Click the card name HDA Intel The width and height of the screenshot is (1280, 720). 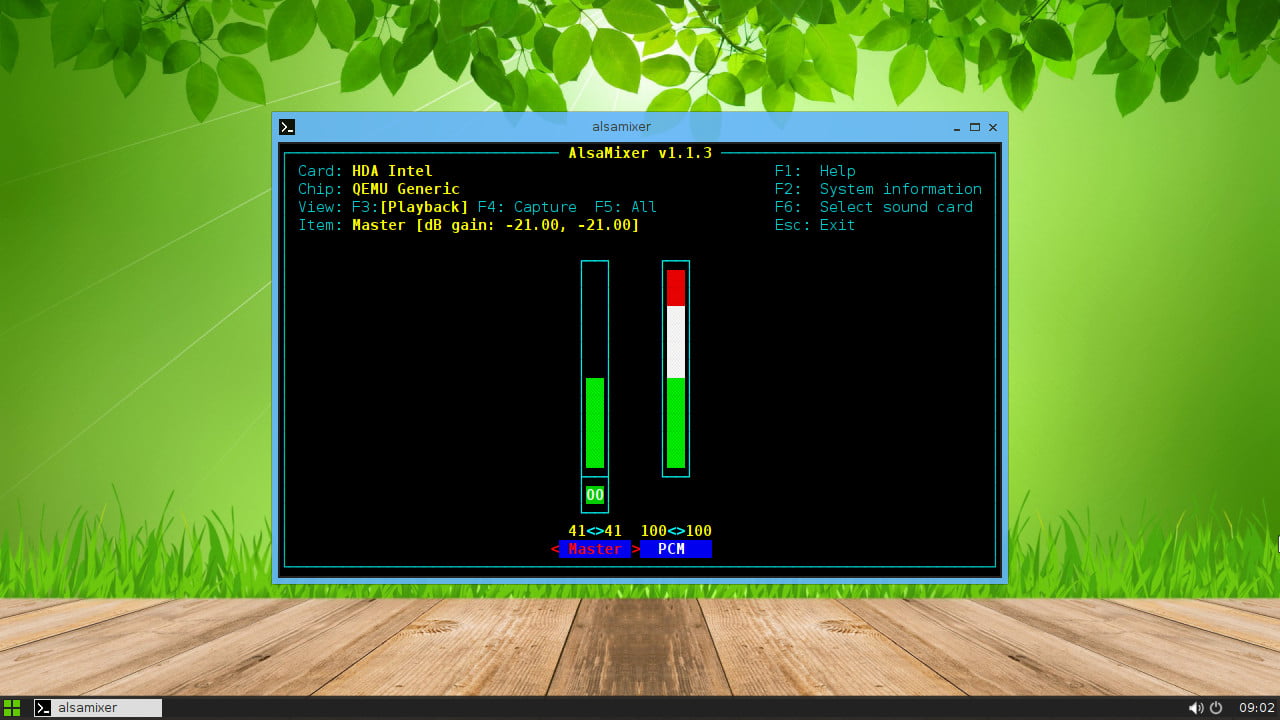click(392, 171)
